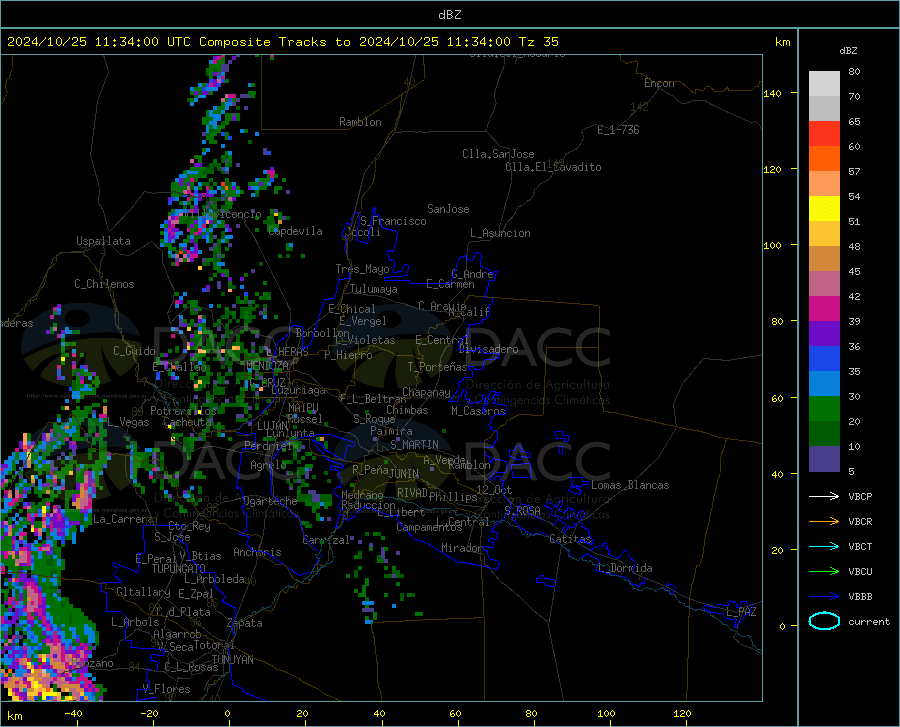Click the legend value '45'
900x727 pixels.
(854, 271)
